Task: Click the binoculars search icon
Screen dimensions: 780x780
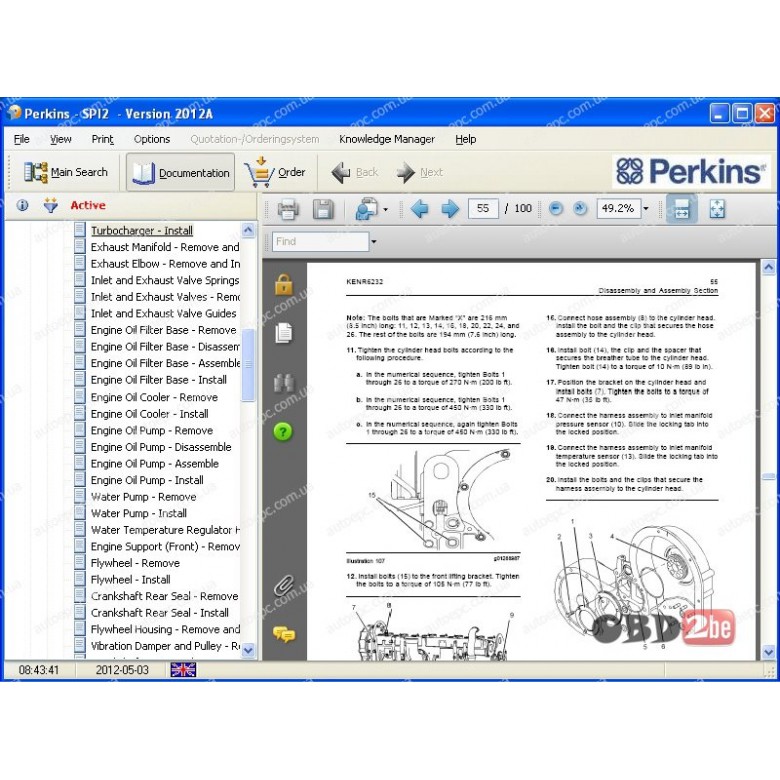Action: [284, 383]
